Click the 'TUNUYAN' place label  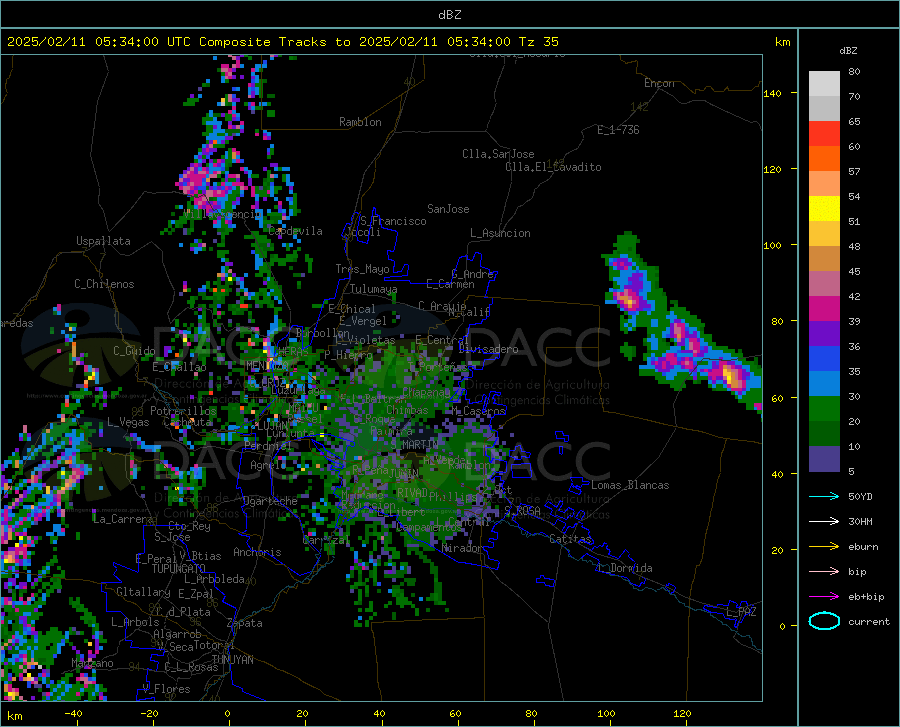point(232,660)
